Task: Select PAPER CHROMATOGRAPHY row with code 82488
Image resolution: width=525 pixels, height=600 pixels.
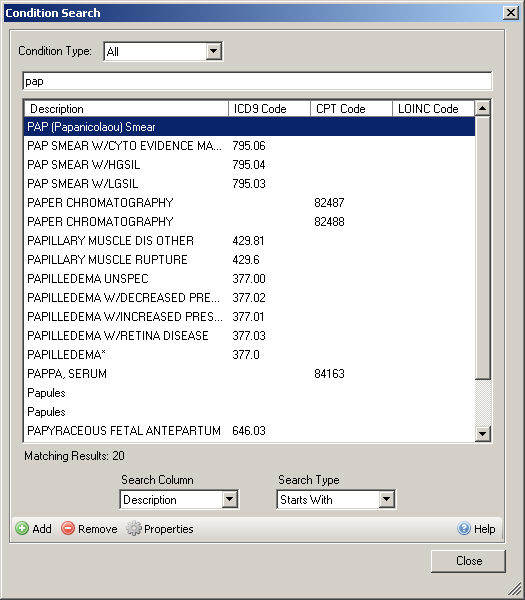Action: tap(249, 222)
